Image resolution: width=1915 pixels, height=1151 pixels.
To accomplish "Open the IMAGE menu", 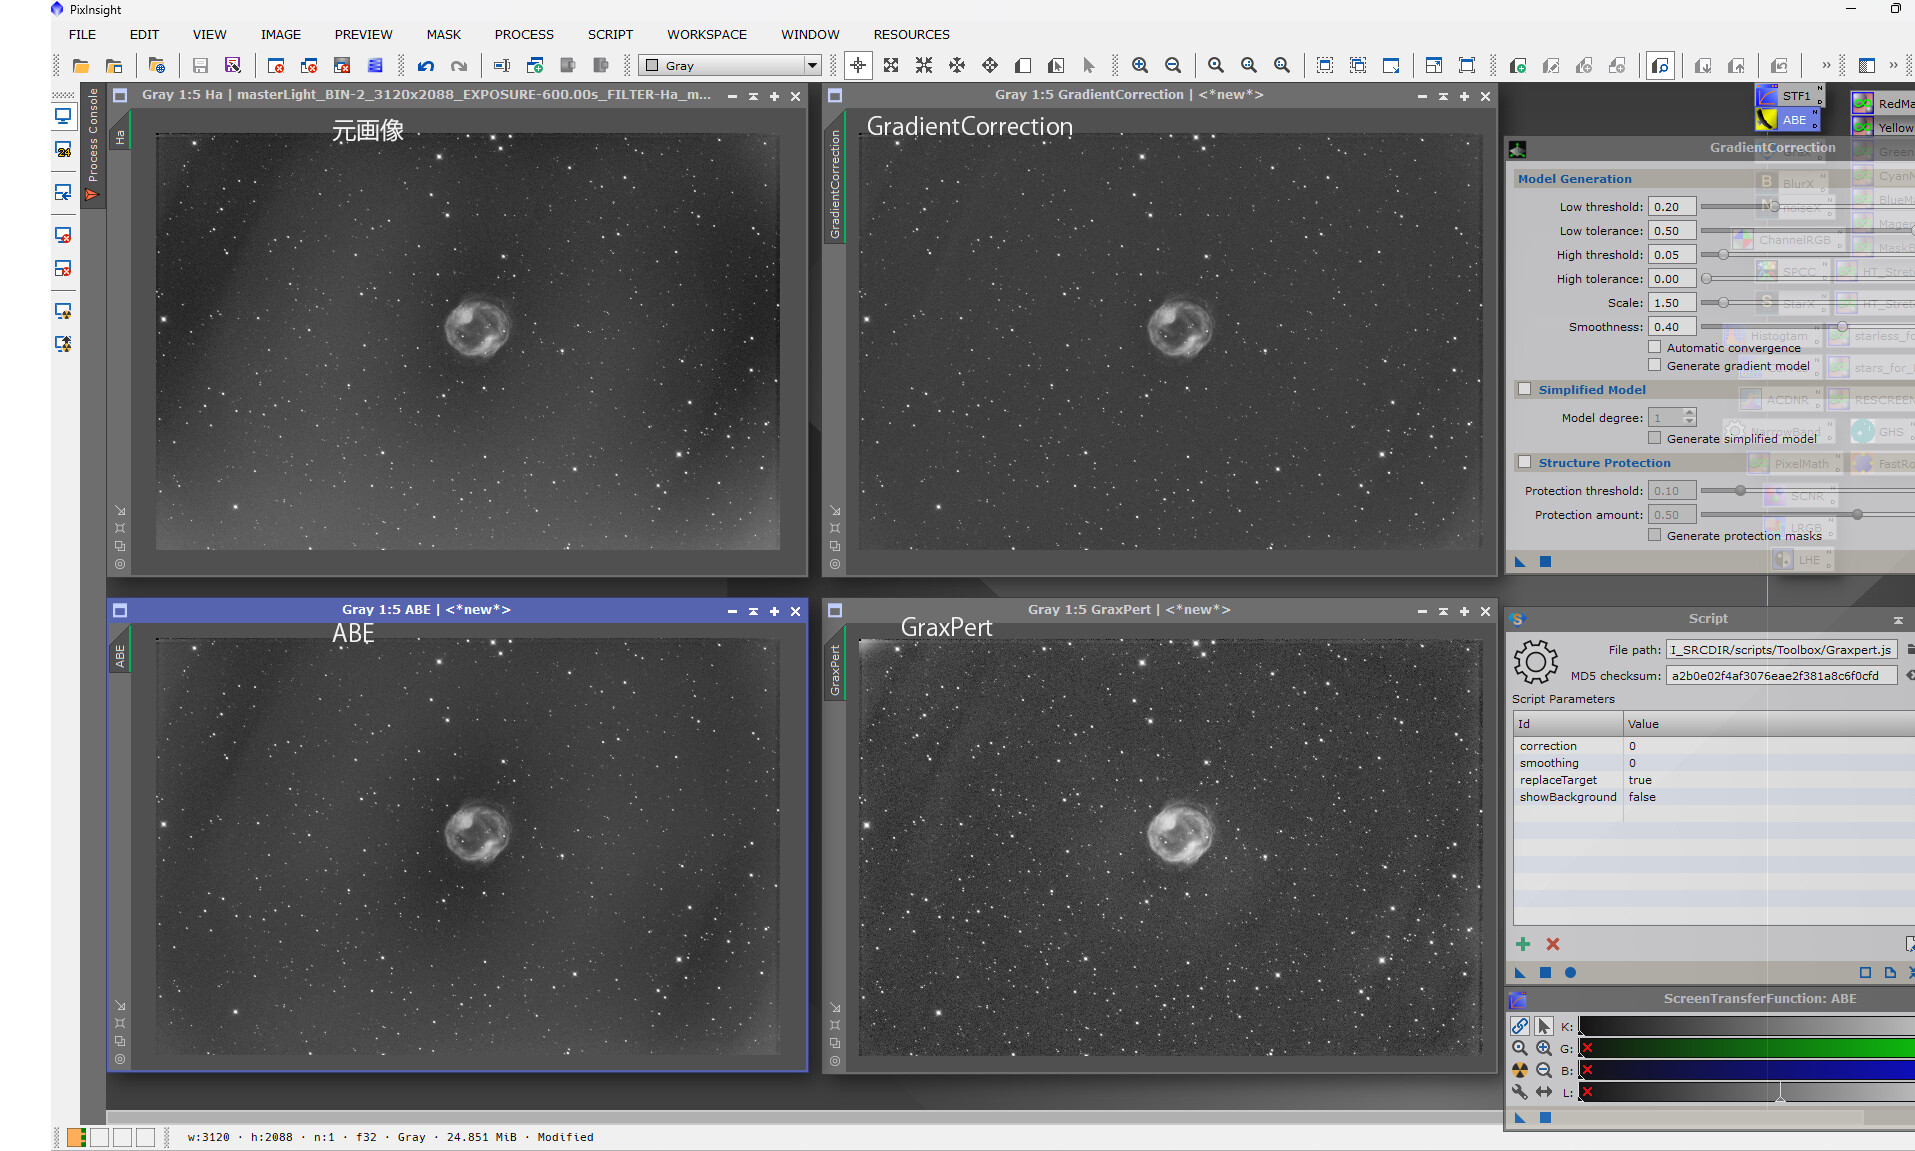I will tap(281, 34).
